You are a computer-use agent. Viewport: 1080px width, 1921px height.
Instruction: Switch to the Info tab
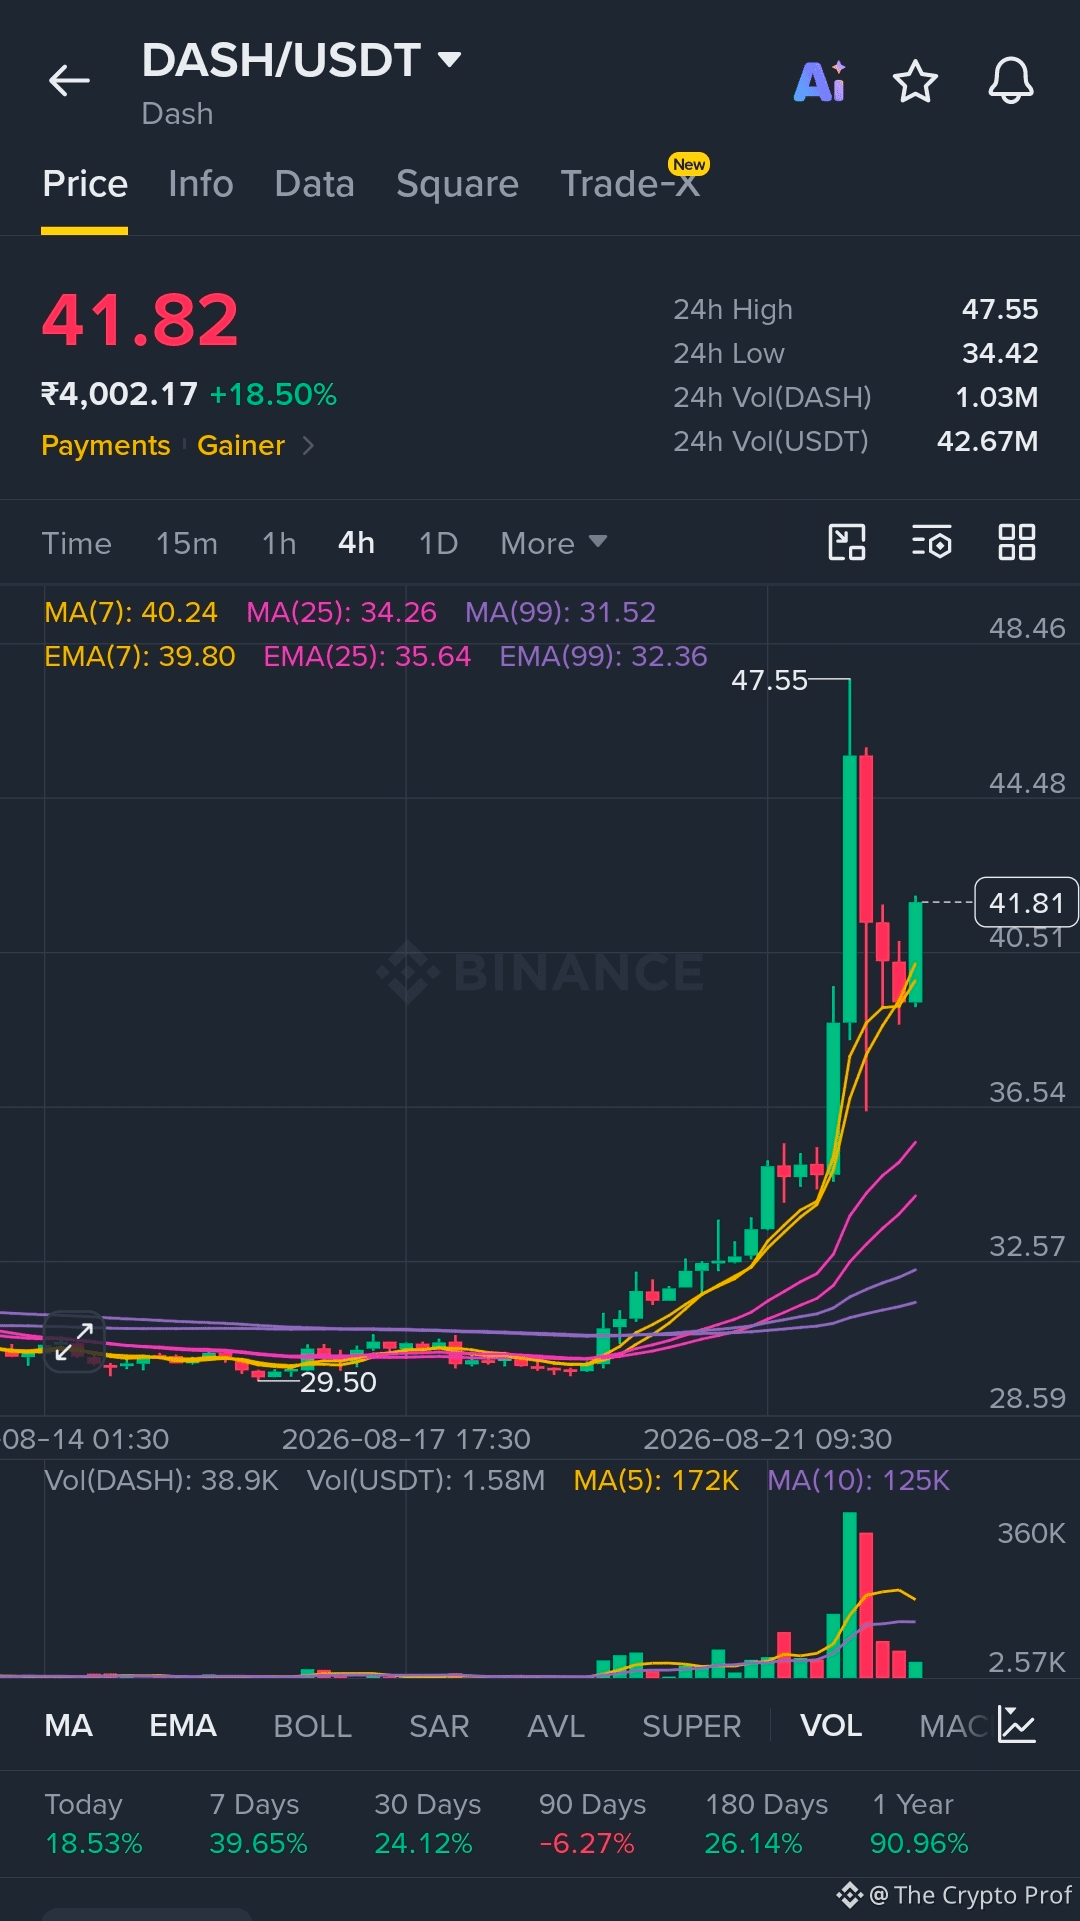point(201,184)
